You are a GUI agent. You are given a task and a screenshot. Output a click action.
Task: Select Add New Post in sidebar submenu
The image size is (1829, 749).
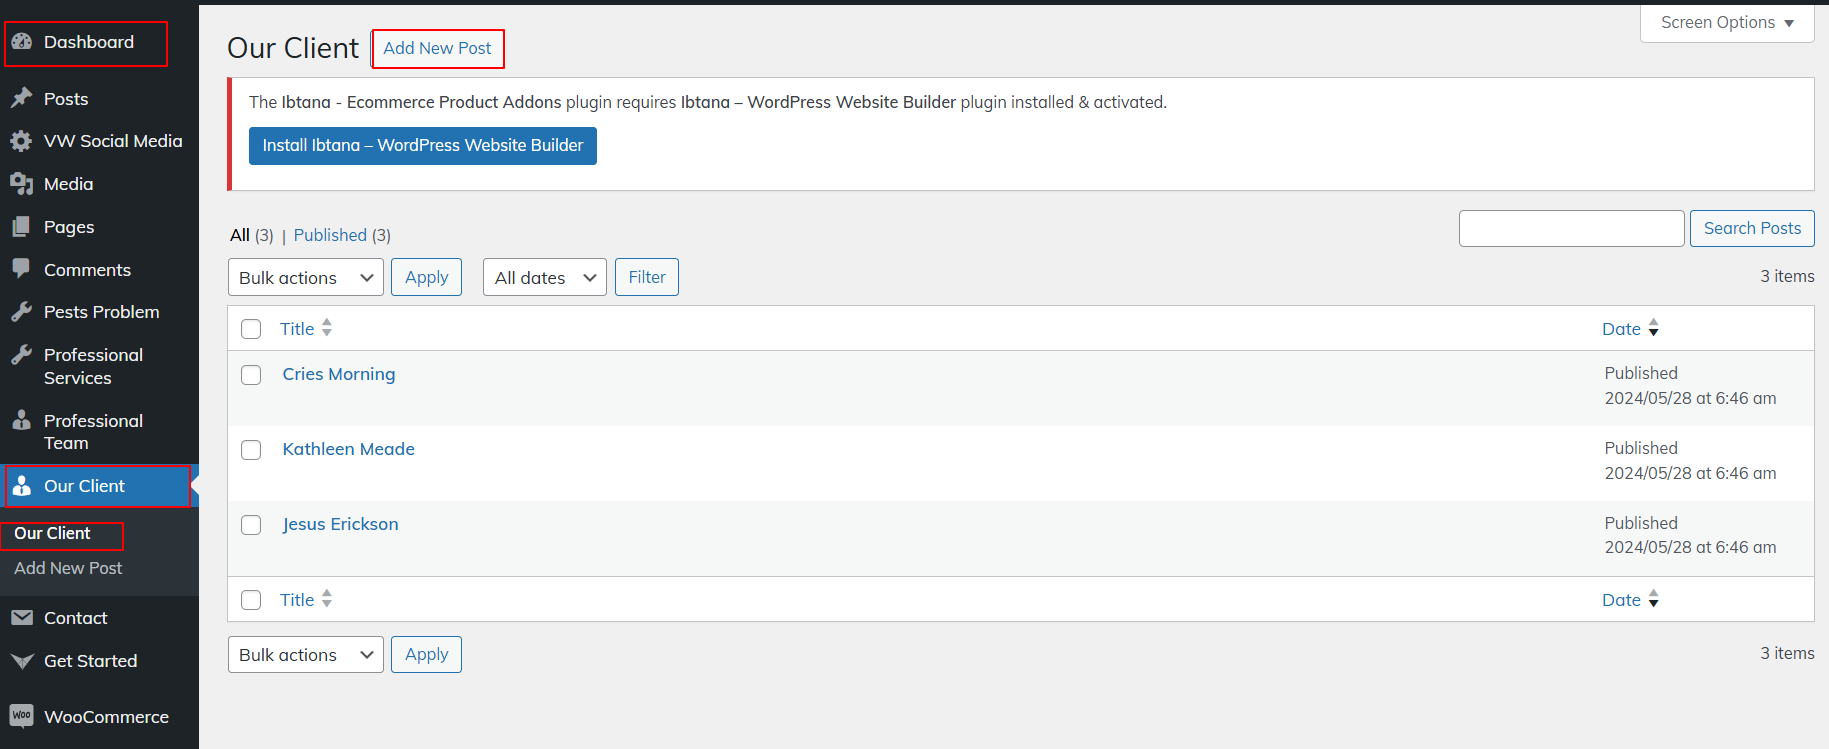coord(68,568)
